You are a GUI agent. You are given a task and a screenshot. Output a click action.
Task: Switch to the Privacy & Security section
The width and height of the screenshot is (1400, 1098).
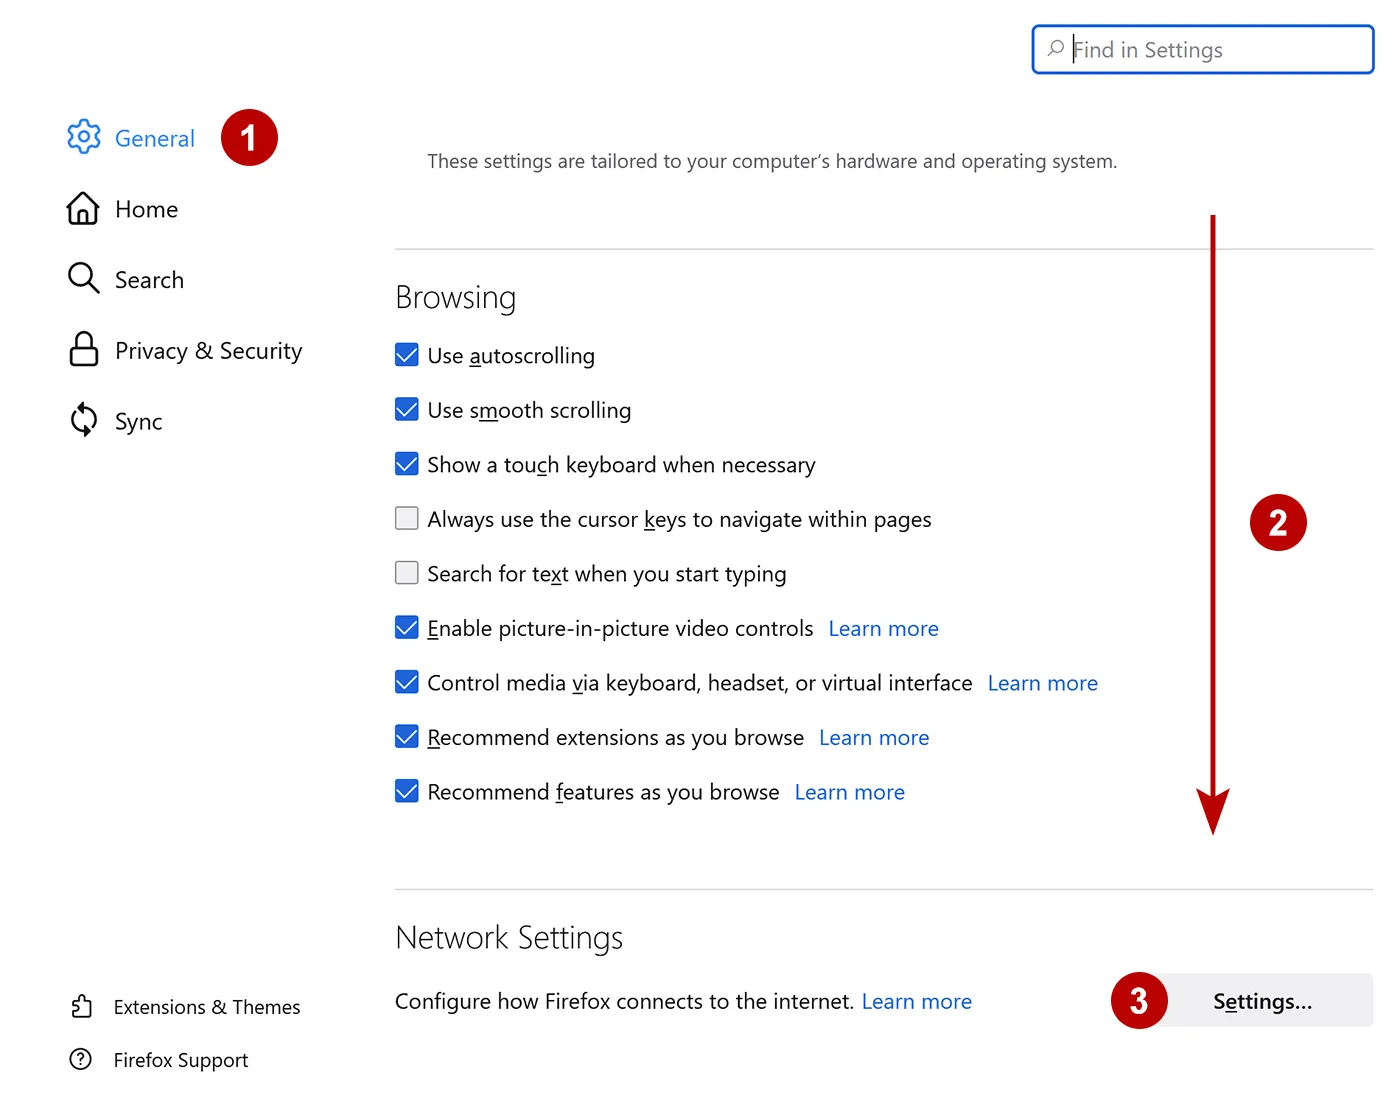coord(208,350)
